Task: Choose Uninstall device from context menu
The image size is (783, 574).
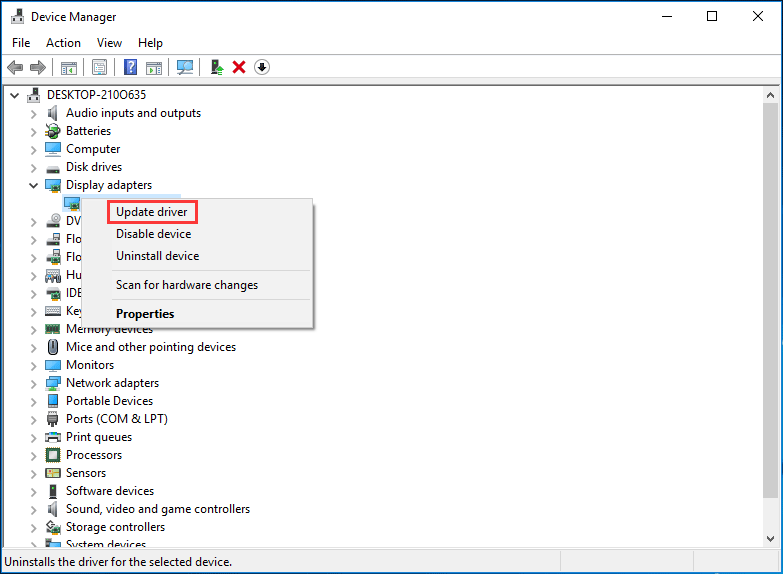Action: [x=157, y=256]
